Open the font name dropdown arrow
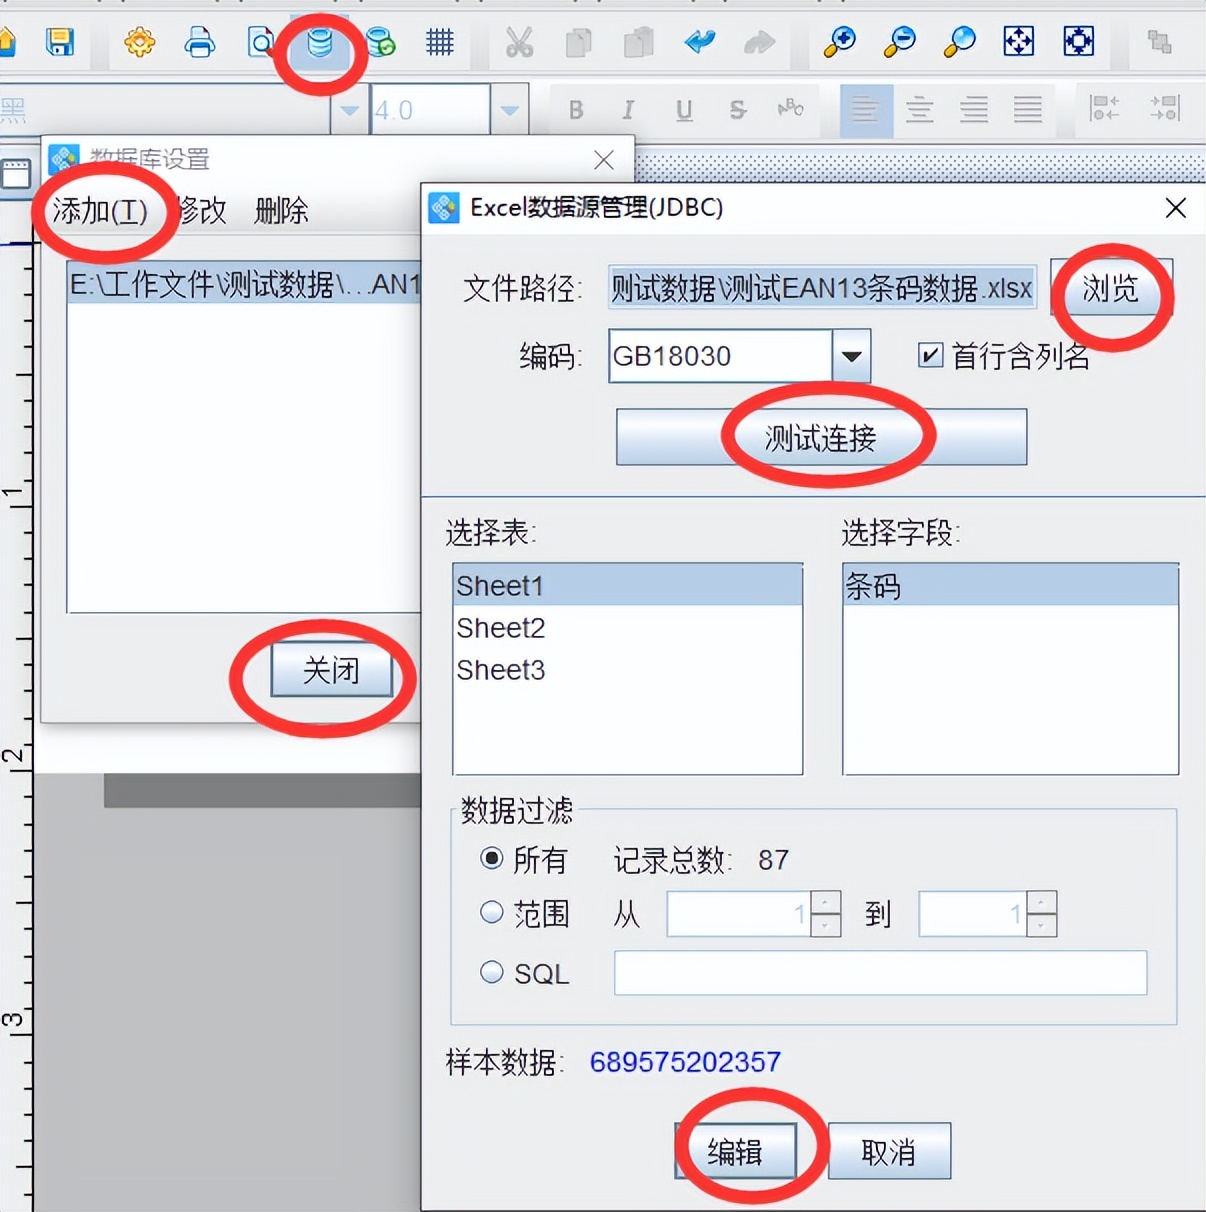This screenshot has height=1212, width=1206. coord(349,110)
